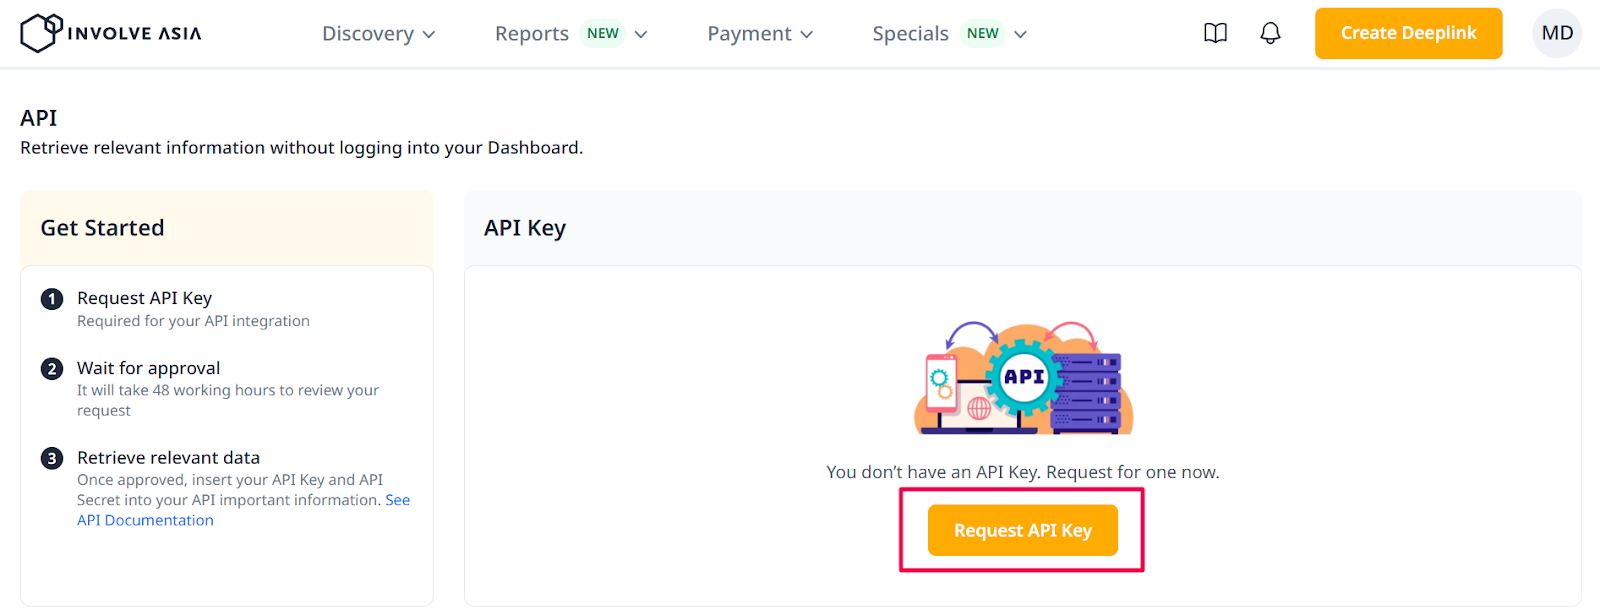This screenshot has width=1600, height=610.
Task: Click the API gear illustration
Action: coord(1023,378)
